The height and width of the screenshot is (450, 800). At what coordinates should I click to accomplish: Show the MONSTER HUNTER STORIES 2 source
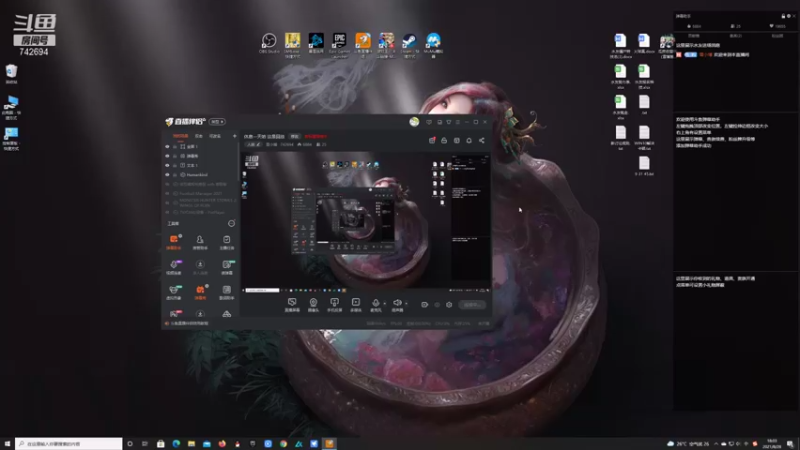click(167, 203)
